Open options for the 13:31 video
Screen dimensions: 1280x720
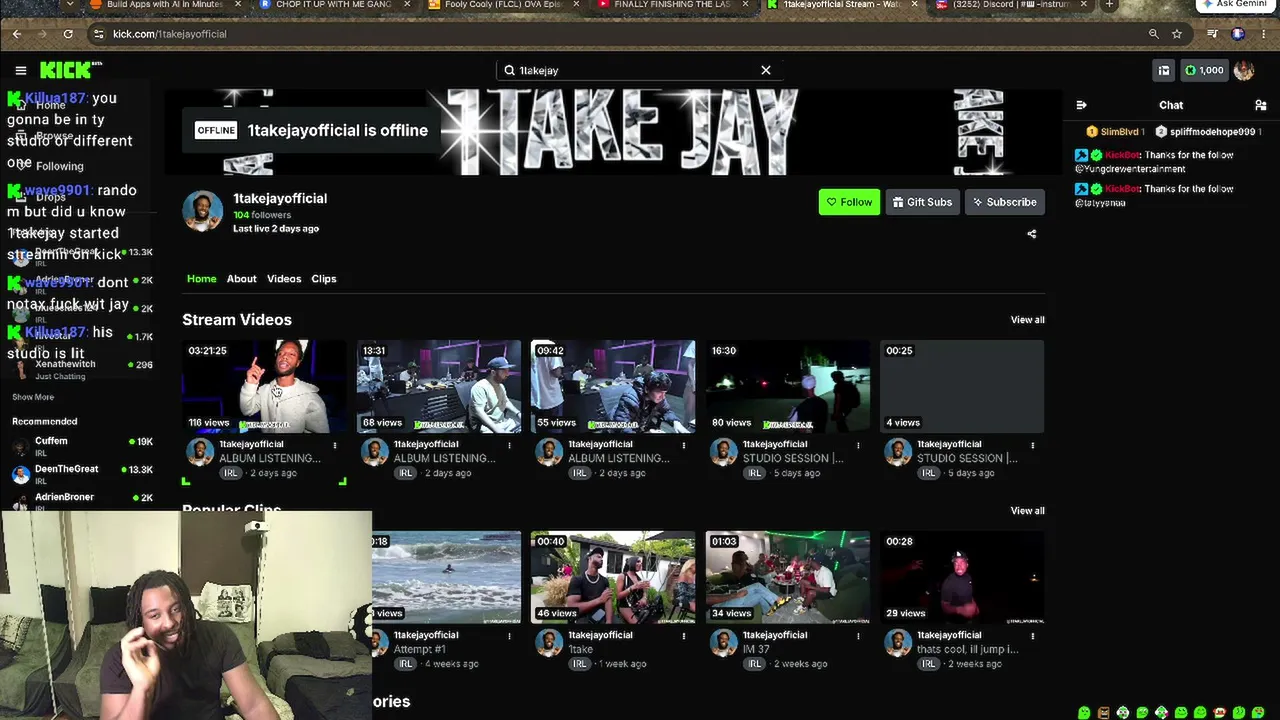[509, 445]
